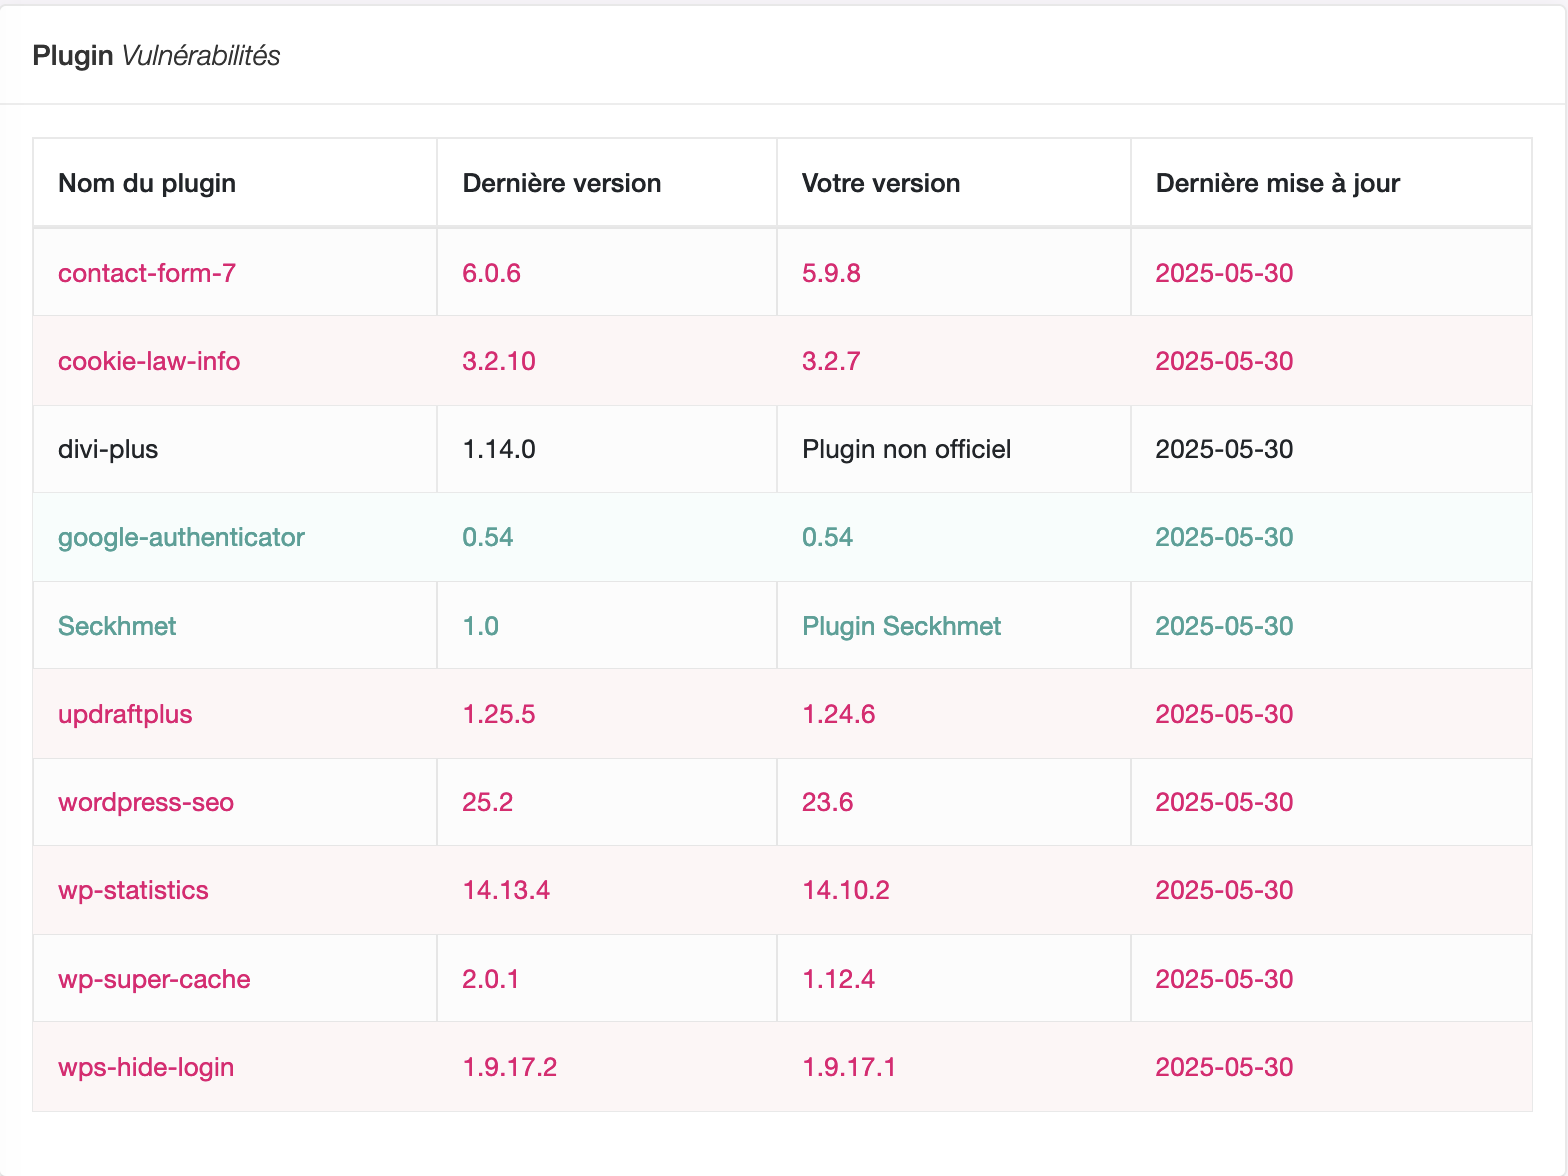This screenshot has height=1176, width=1568.
Task: Click the 'Plugin Seckhmet' cell
Action: pos(901,626)
